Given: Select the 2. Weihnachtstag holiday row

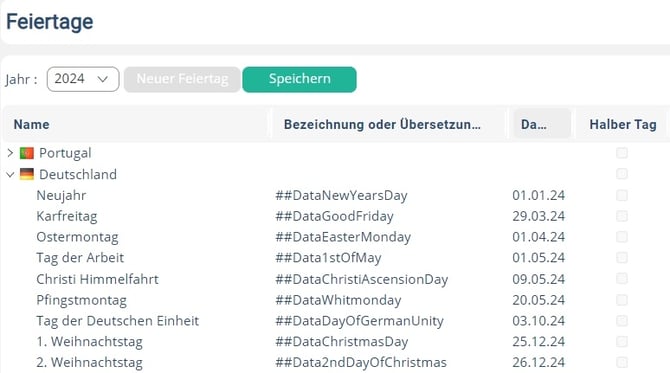Looking at the screenshot, I should pos(335,362).
